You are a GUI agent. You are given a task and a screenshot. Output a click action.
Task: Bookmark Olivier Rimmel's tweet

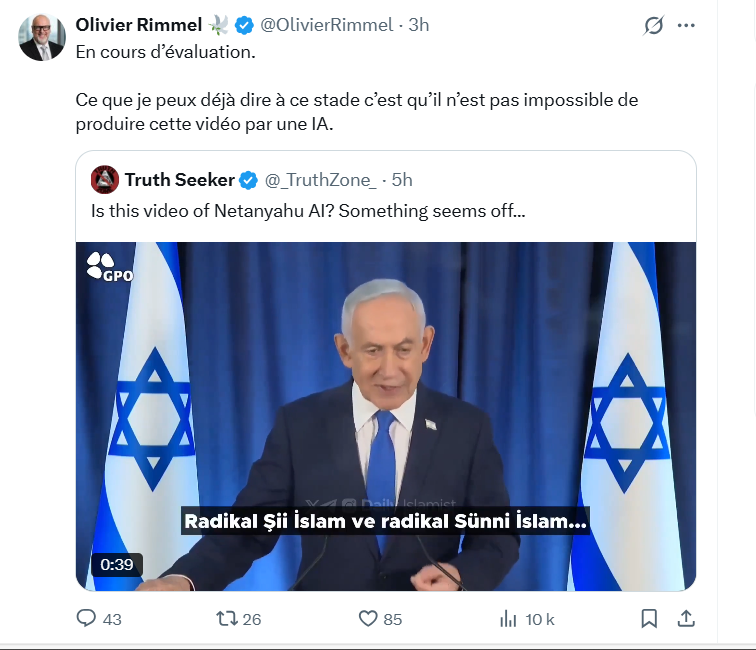click(649, 619)
